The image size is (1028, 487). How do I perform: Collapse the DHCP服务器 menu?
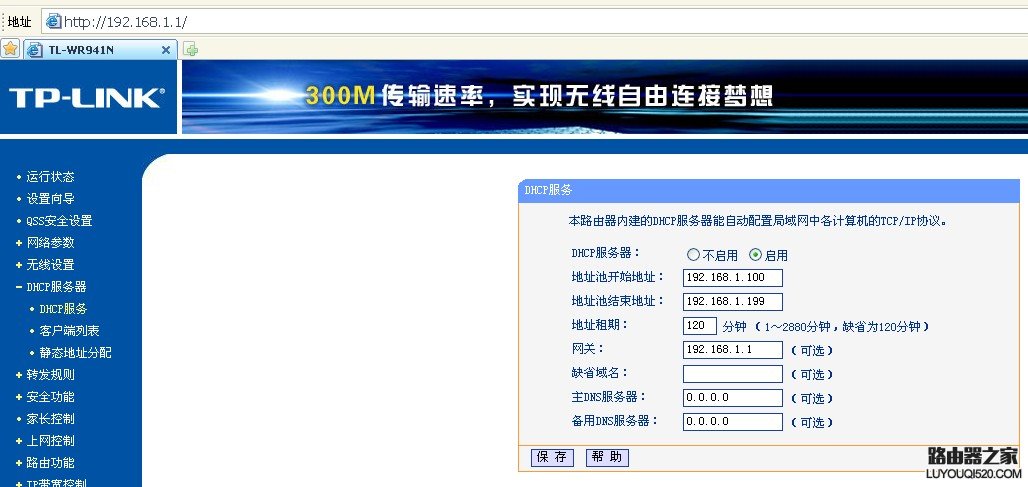56,287
